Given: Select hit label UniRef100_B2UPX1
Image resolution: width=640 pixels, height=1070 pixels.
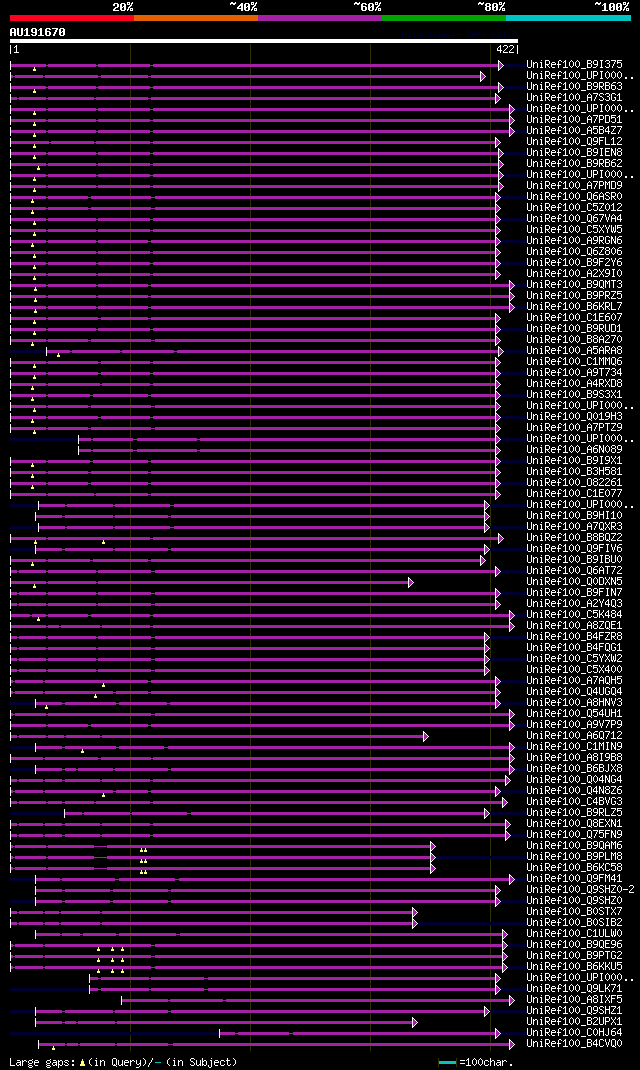Looking at the screenshot, I should point(574,1021).
